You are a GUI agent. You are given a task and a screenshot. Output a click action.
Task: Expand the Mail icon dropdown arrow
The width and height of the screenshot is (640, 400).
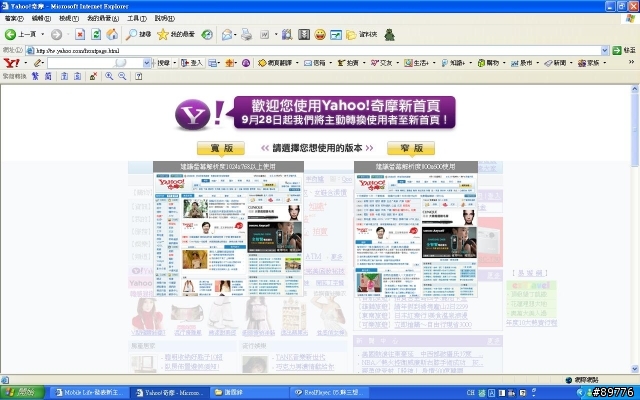[x=236, y=35]
